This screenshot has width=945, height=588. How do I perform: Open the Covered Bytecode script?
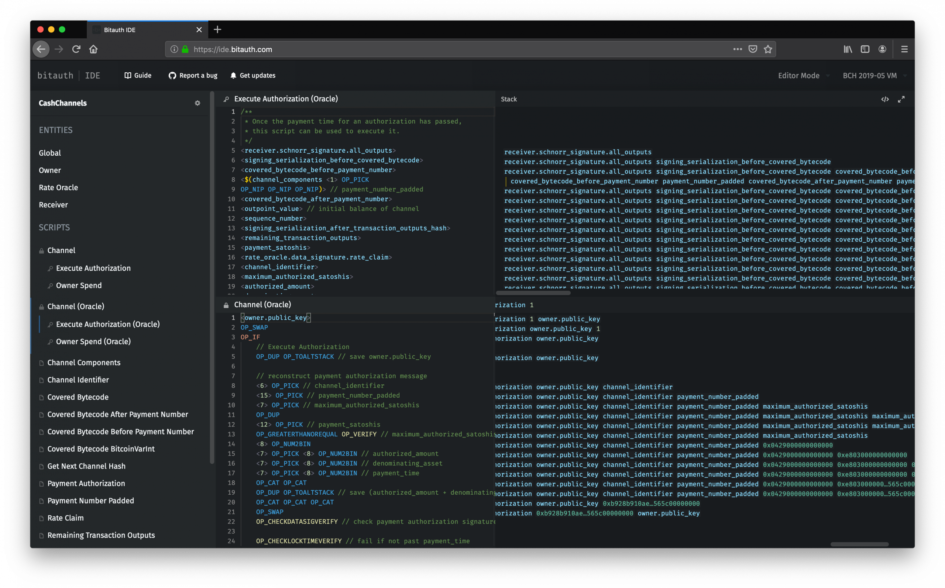click(x=78, y=398)
